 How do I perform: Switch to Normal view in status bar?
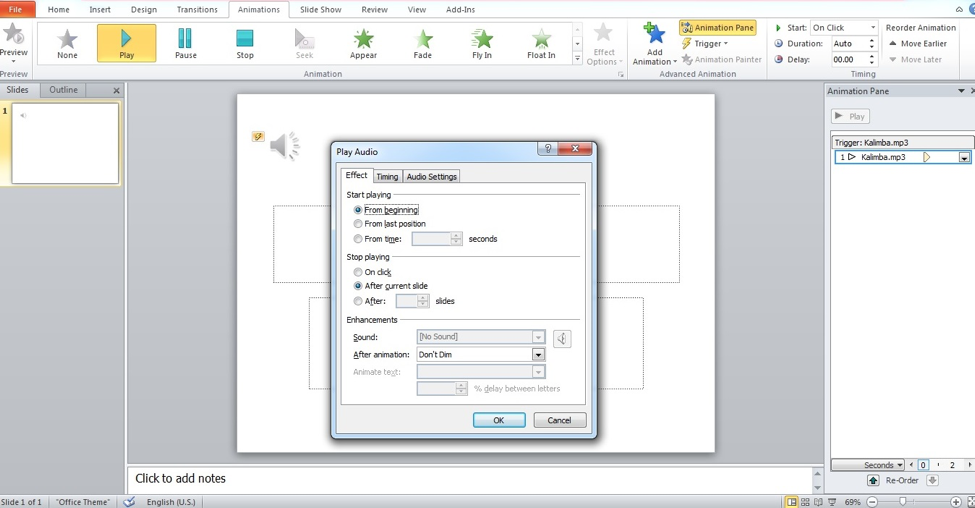click(792, 502)
